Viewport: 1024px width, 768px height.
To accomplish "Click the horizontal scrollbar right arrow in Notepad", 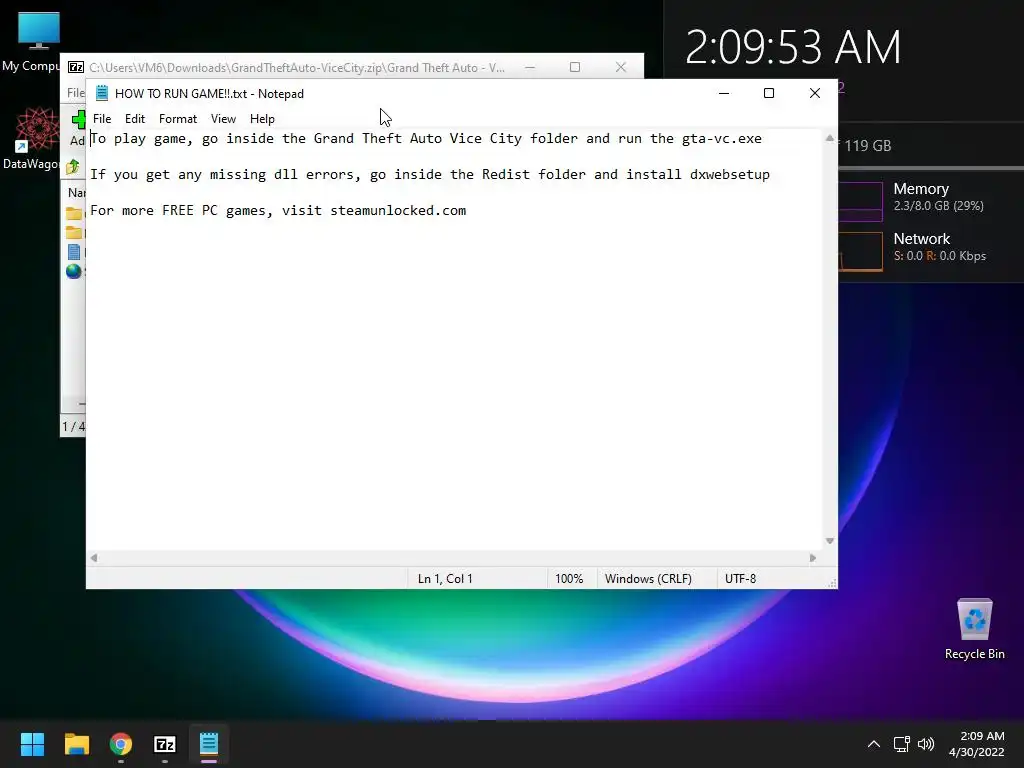I will coord(812,558).
